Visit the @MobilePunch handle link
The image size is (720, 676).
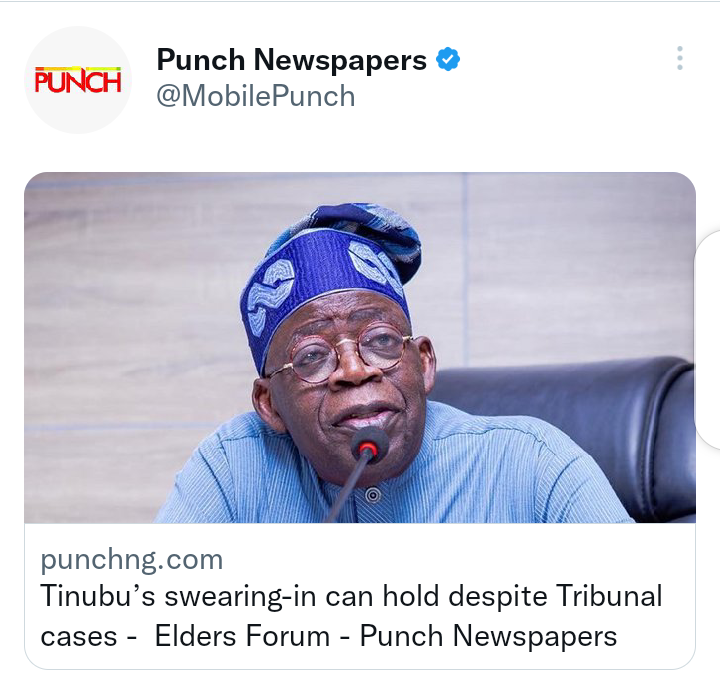point(256,96)
